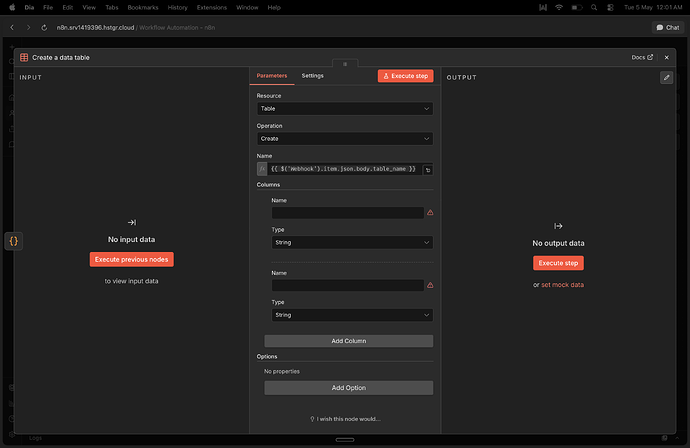The height and width of the screenshot is (448, 690).
Task: Open Spotlight search icon
Action: click(594, 7)
